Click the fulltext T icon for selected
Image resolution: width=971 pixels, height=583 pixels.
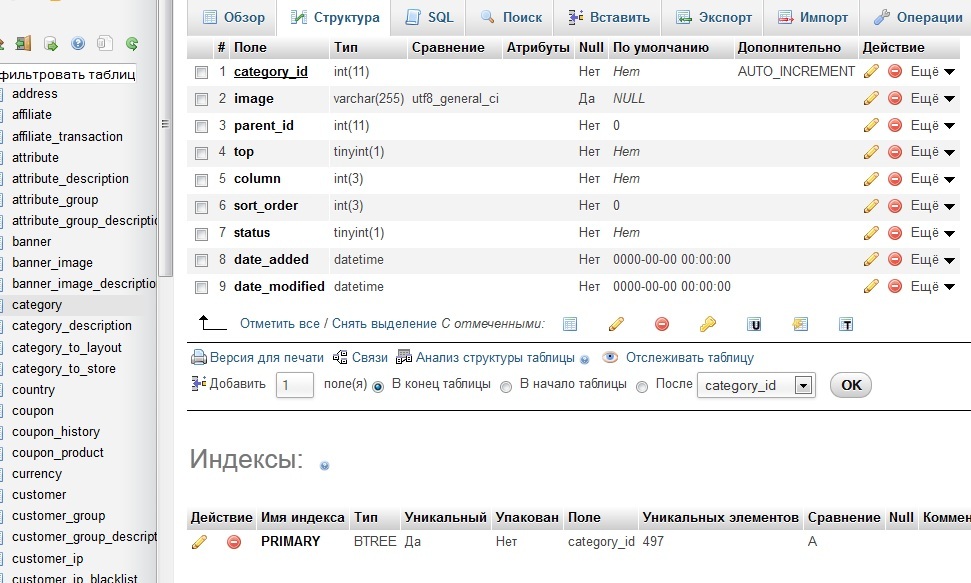846,324
